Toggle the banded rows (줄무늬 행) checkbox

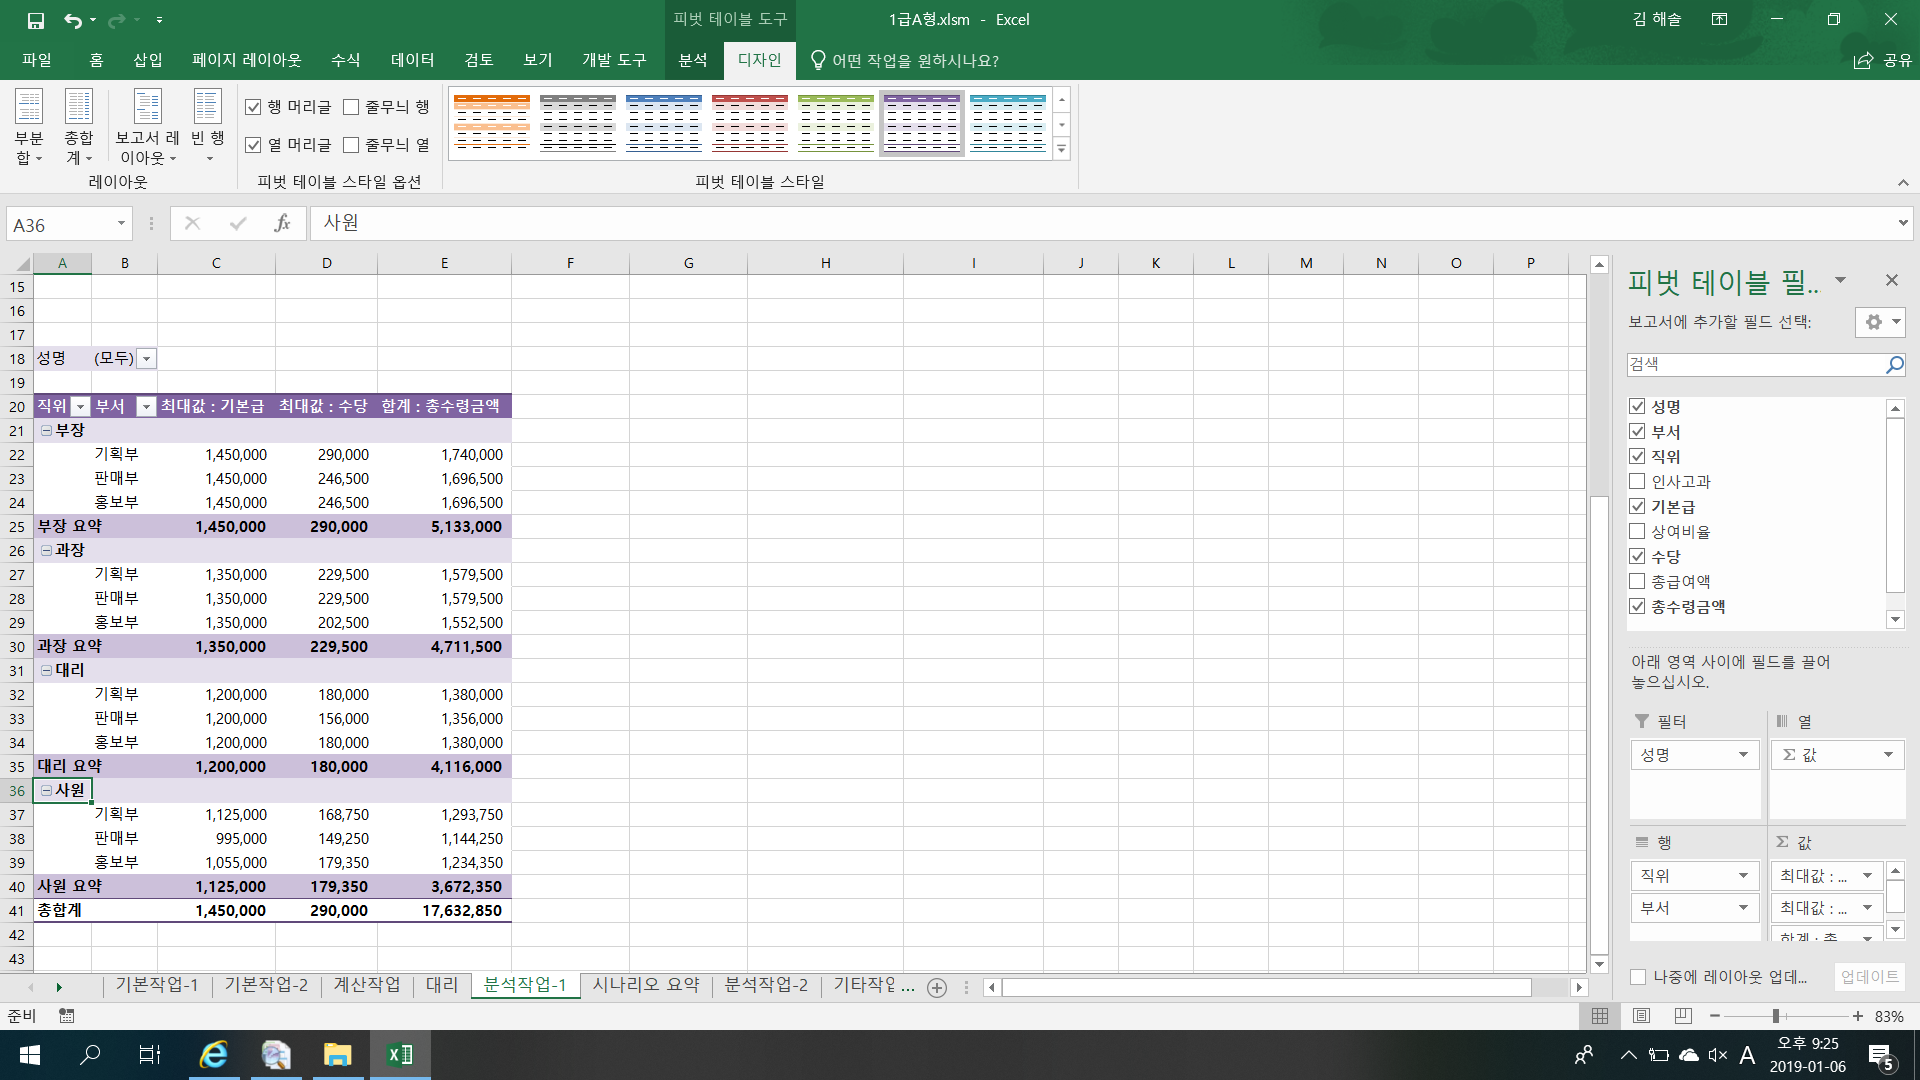coord(351,107)
